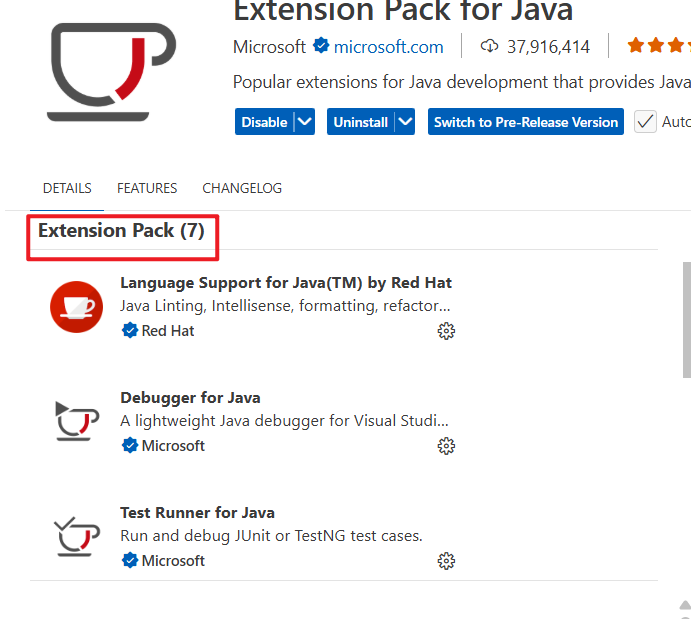The height and width of the screenshot is (619, 691).
Task: Click Red Hat verified publisher badge
Action: pos(130,330)
